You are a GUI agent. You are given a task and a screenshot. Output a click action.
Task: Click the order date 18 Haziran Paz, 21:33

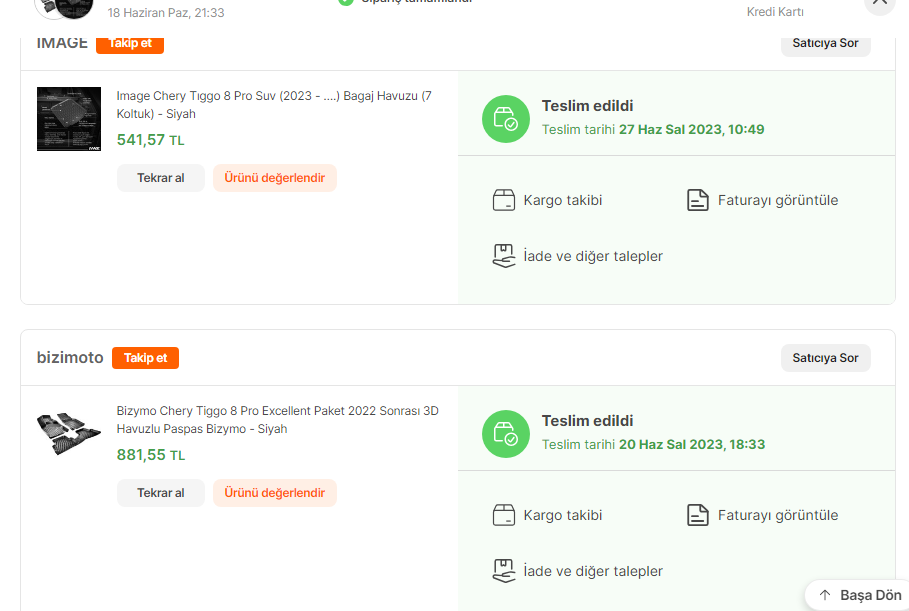[166, 12]
